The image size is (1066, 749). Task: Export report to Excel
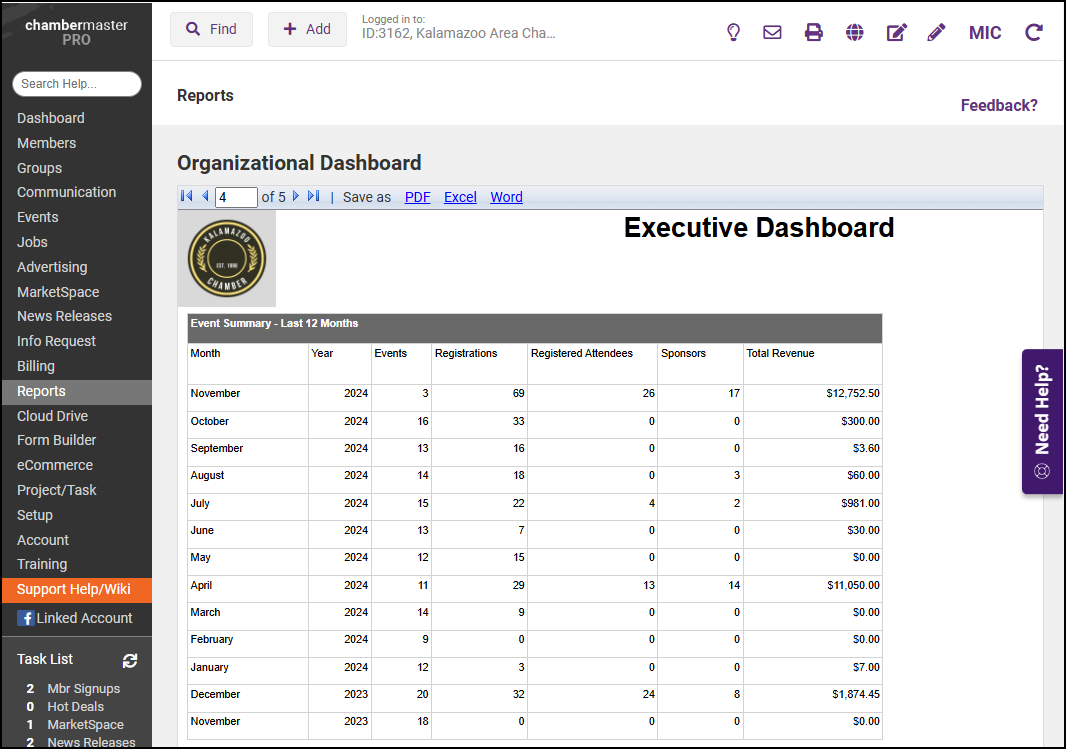pyautogui.click(x=460, y=197)
